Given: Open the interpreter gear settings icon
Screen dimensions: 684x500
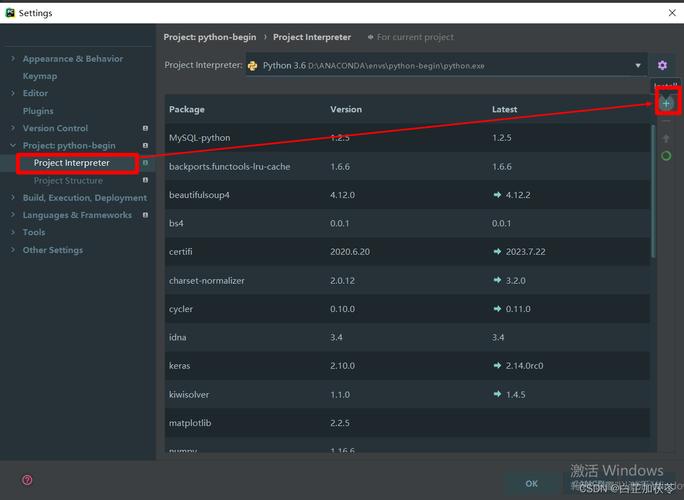Looking at the screenshot, I should point(662,65).
